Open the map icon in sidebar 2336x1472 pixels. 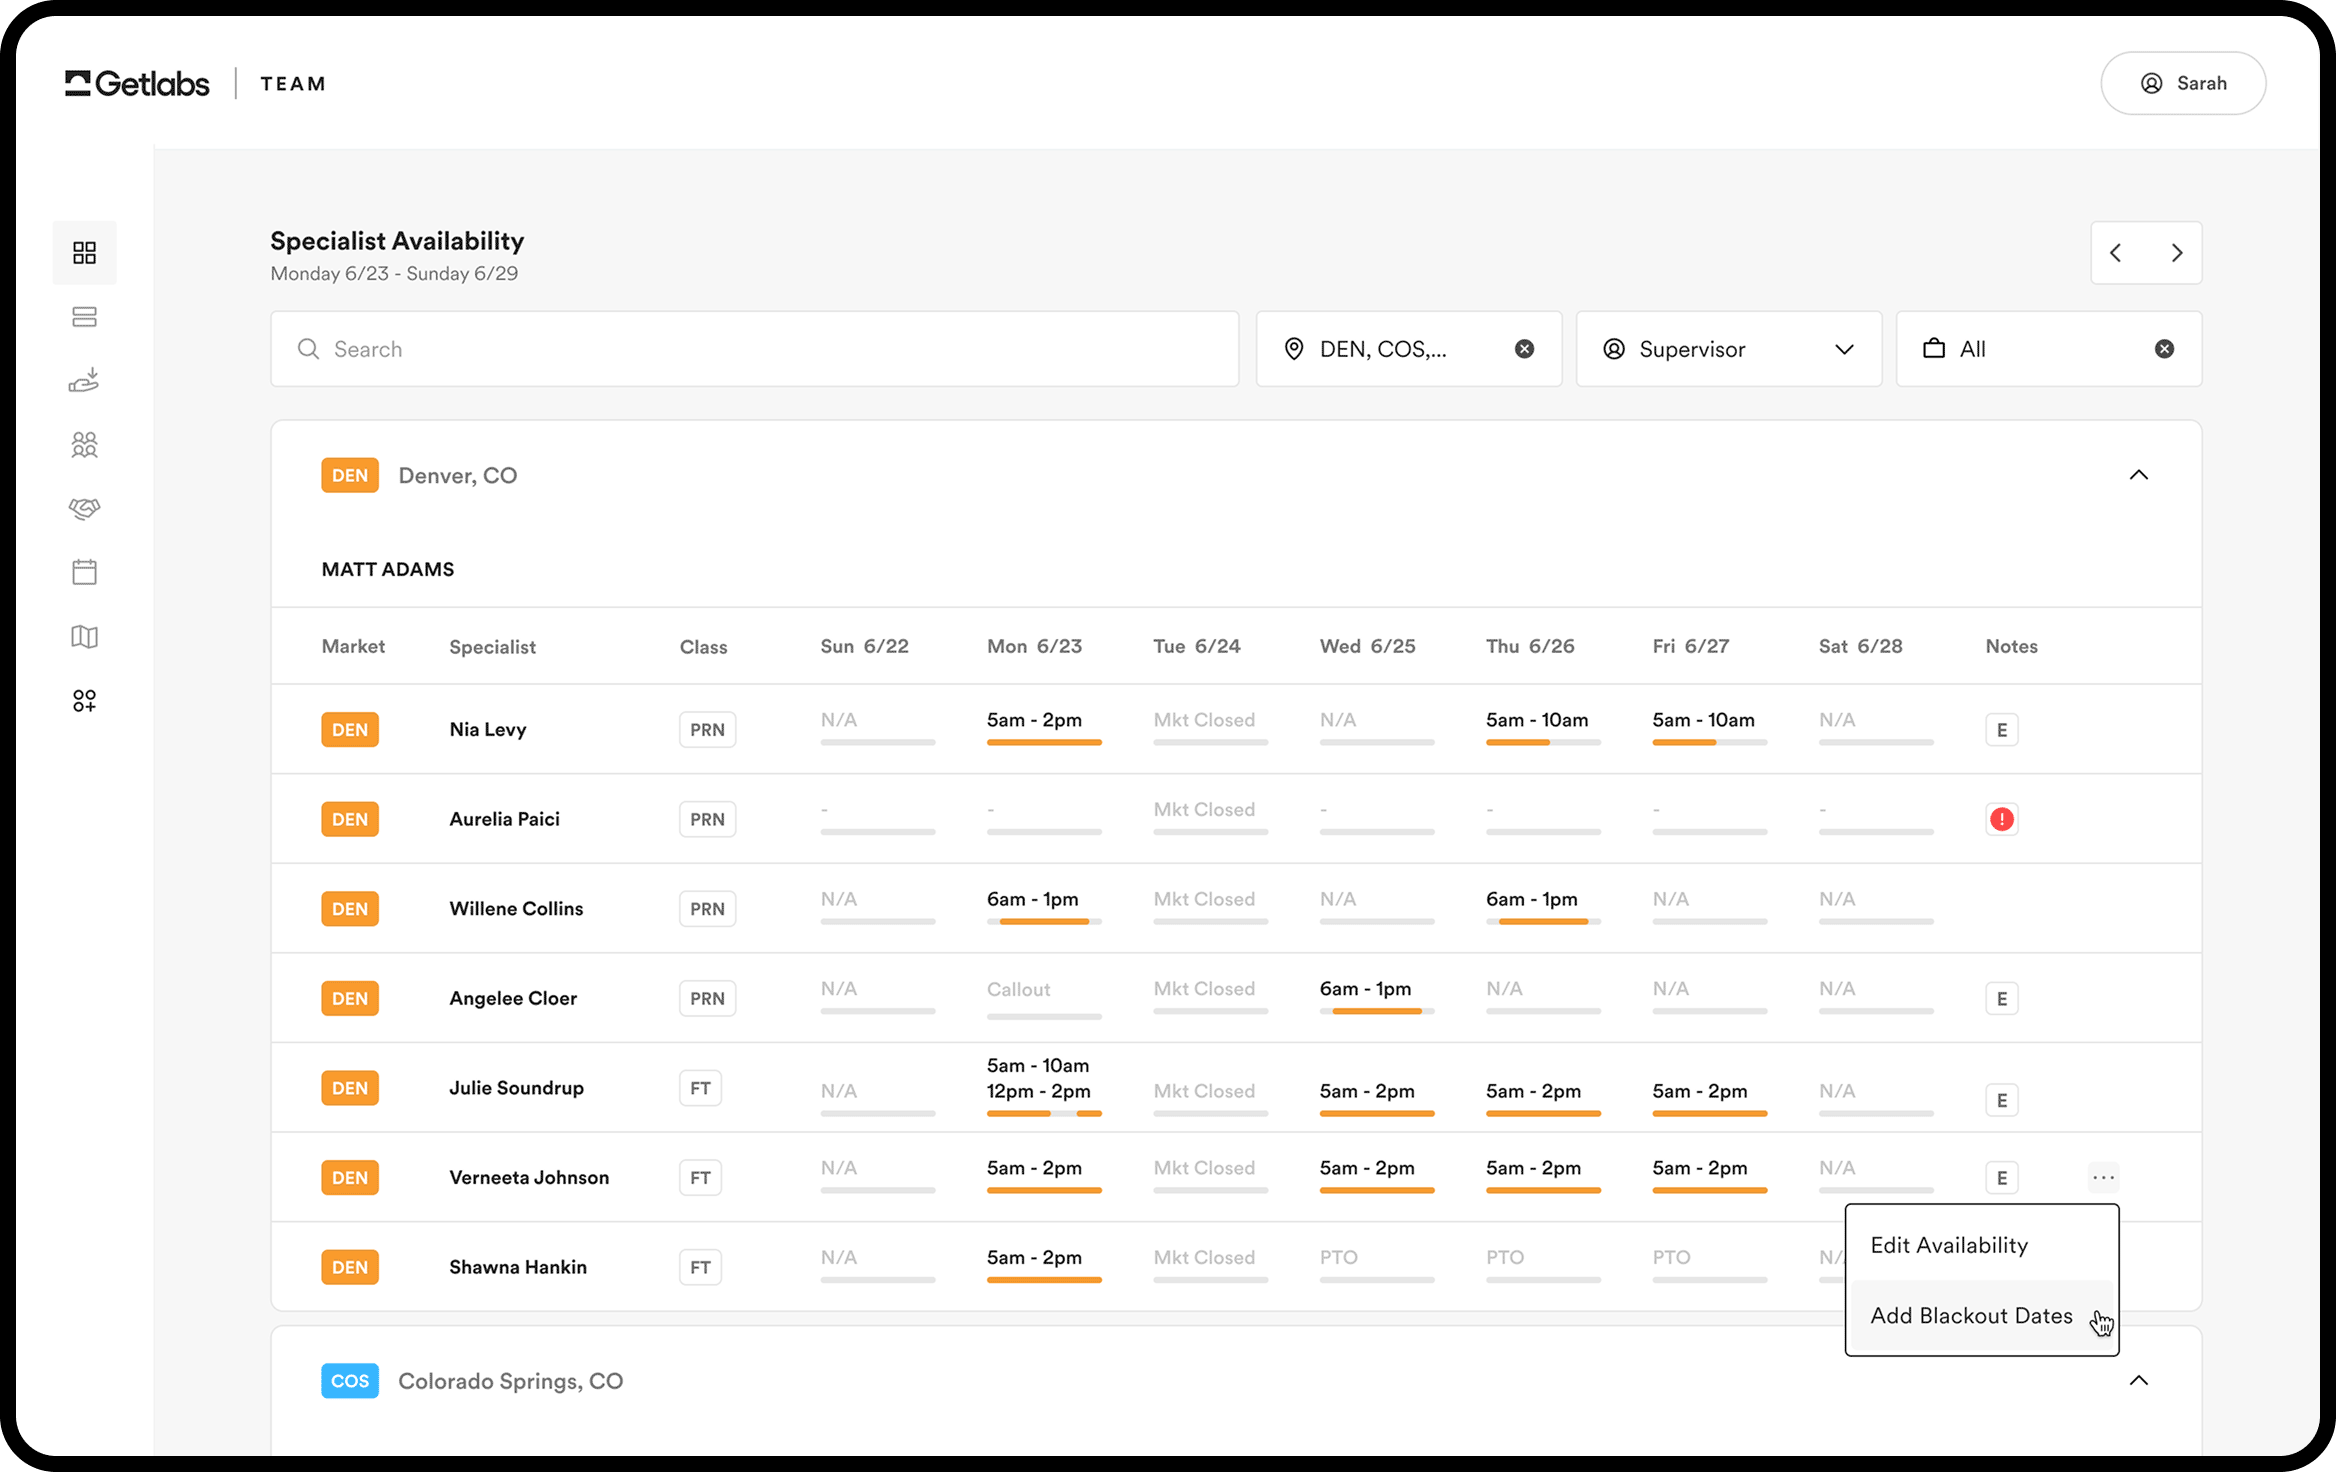(x=84, y=637)
